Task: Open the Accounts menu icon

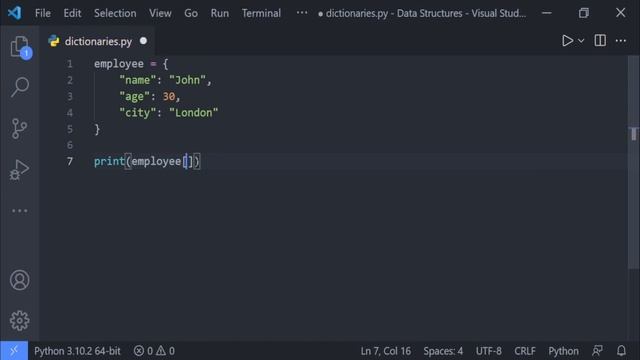Action: click(x=20, y=280)
